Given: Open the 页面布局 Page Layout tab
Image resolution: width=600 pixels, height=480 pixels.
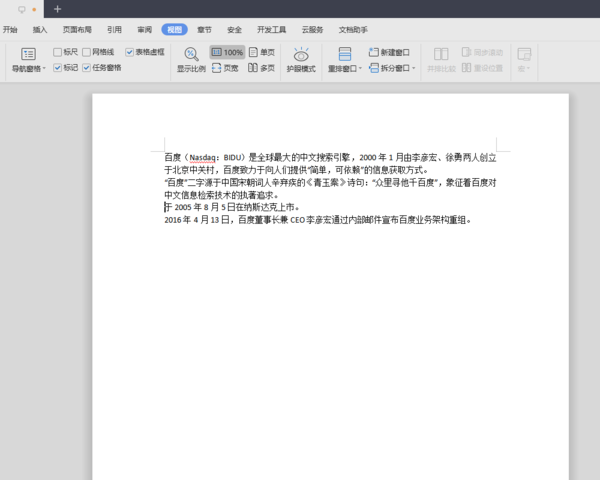Looking at the screenshot, I should tap(77, 29).
